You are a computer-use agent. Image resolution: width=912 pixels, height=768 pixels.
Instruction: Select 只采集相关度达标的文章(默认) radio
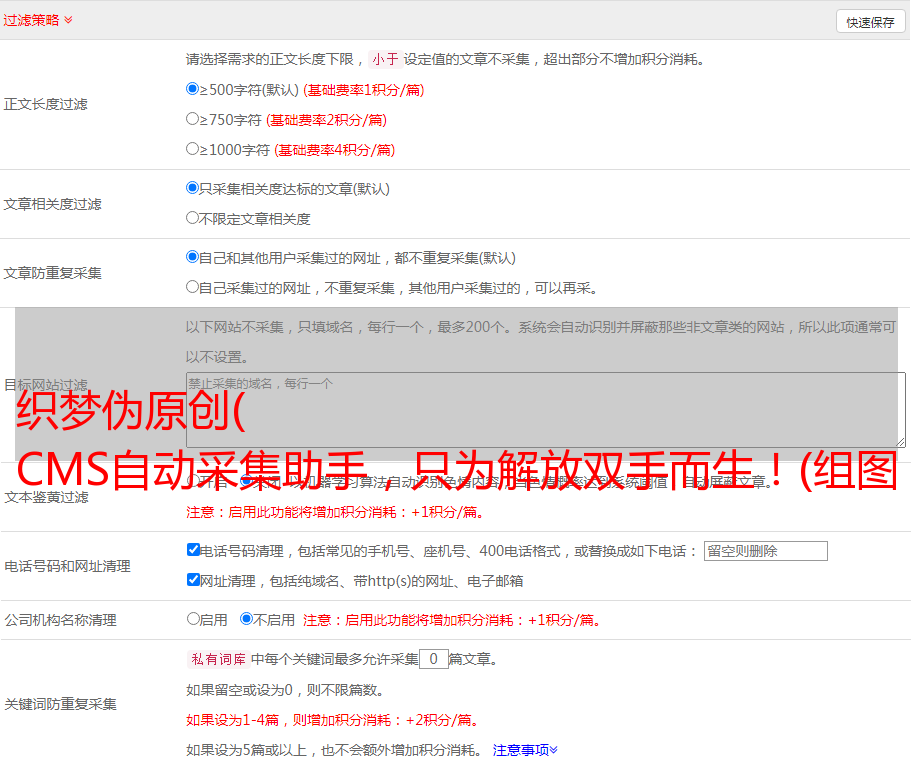pos(192,188)
